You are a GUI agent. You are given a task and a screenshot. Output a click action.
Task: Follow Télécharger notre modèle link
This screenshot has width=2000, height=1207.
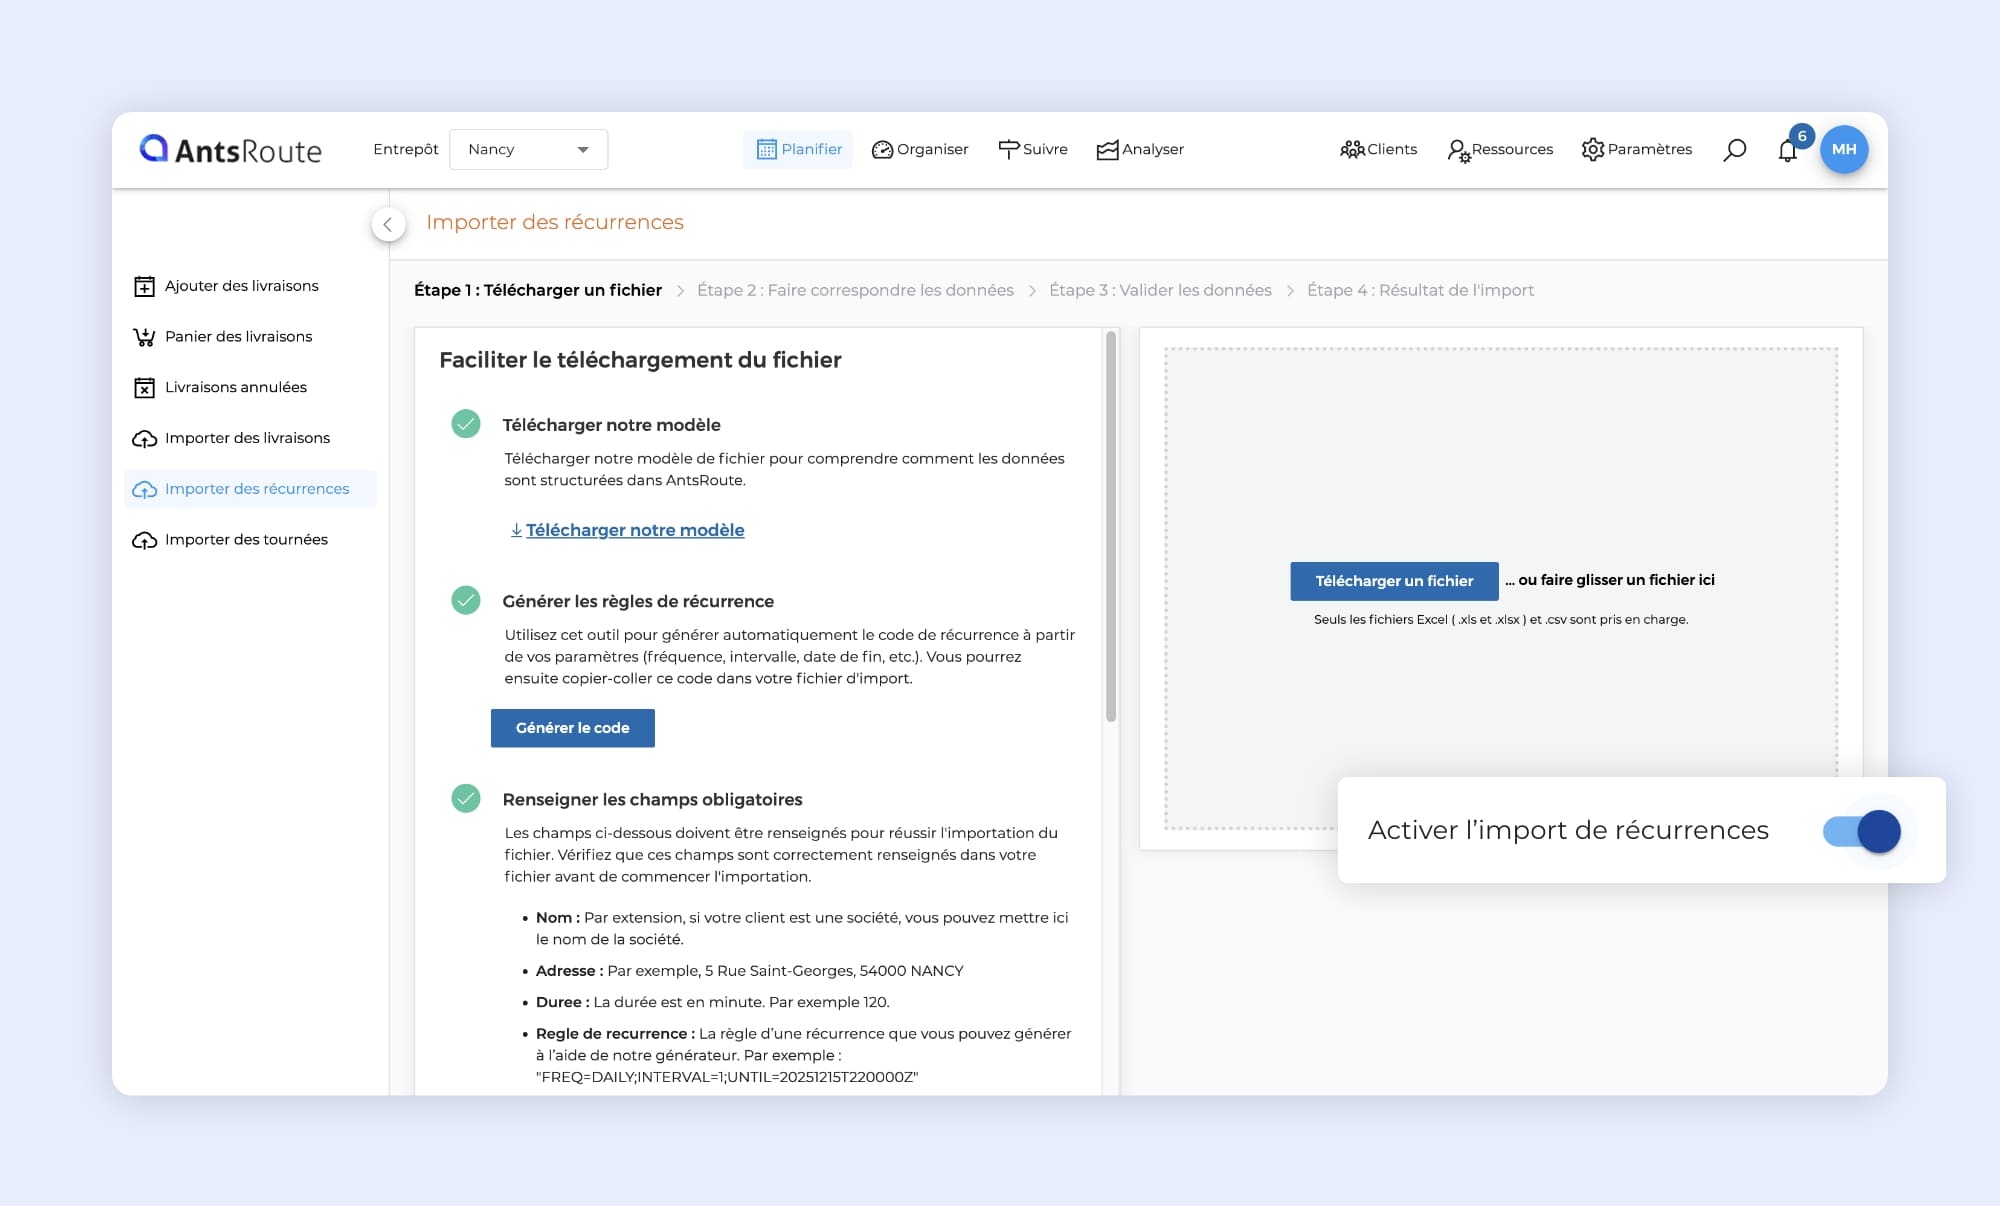[x=634, y=530]
